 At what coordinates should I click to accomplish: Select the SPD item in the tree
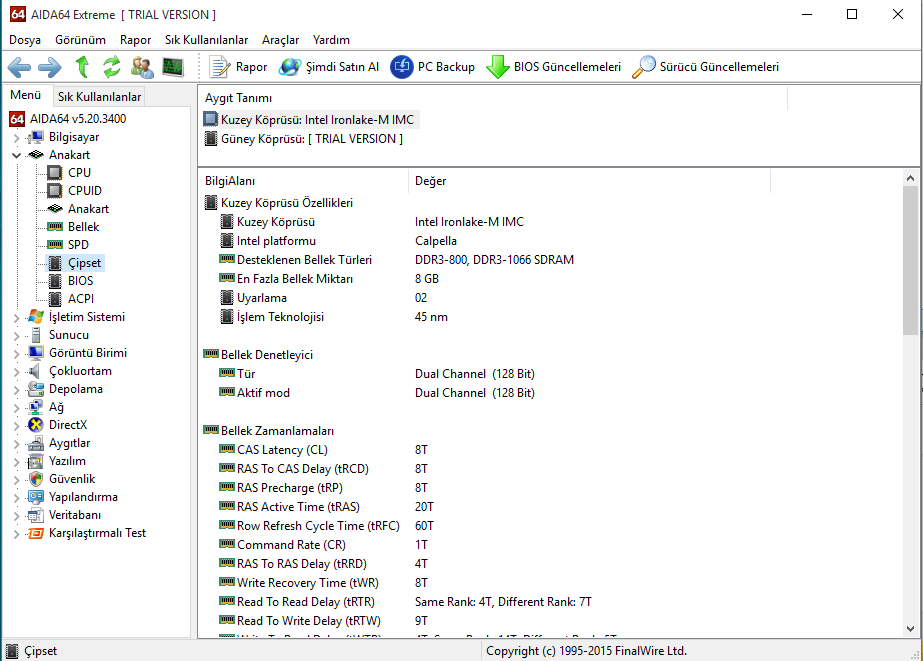pos(78,245)
